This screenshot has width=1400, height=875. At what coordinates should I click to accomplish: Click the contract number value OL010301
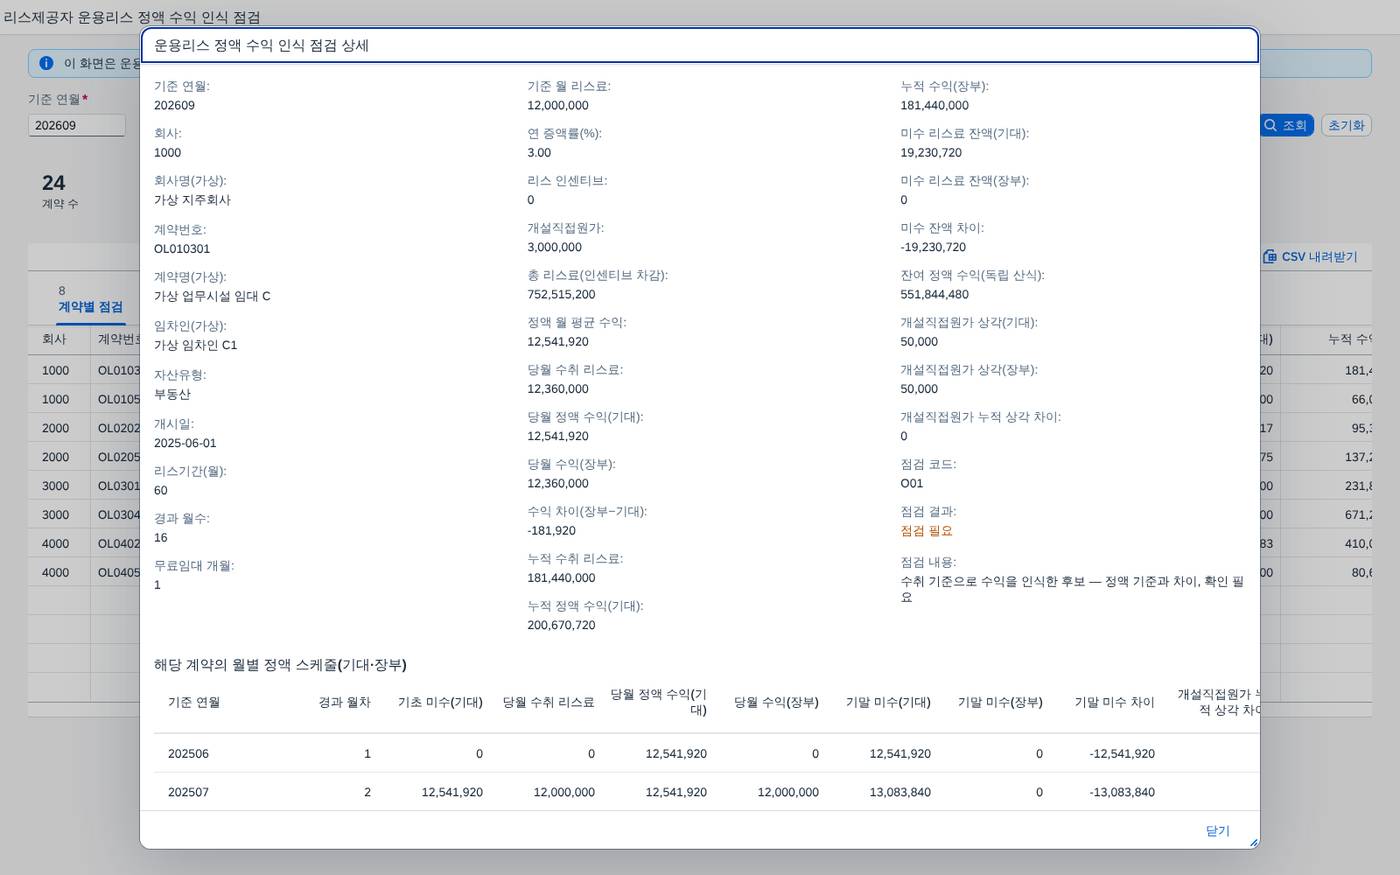182,248
